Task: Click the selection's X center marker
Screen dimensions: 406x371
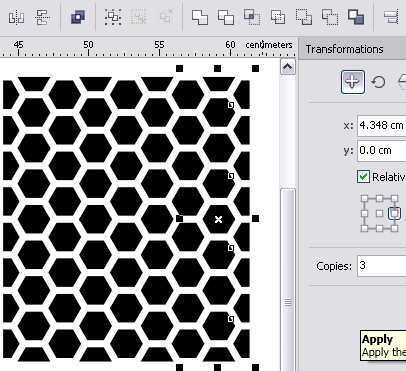Action: tap(218, 219)
